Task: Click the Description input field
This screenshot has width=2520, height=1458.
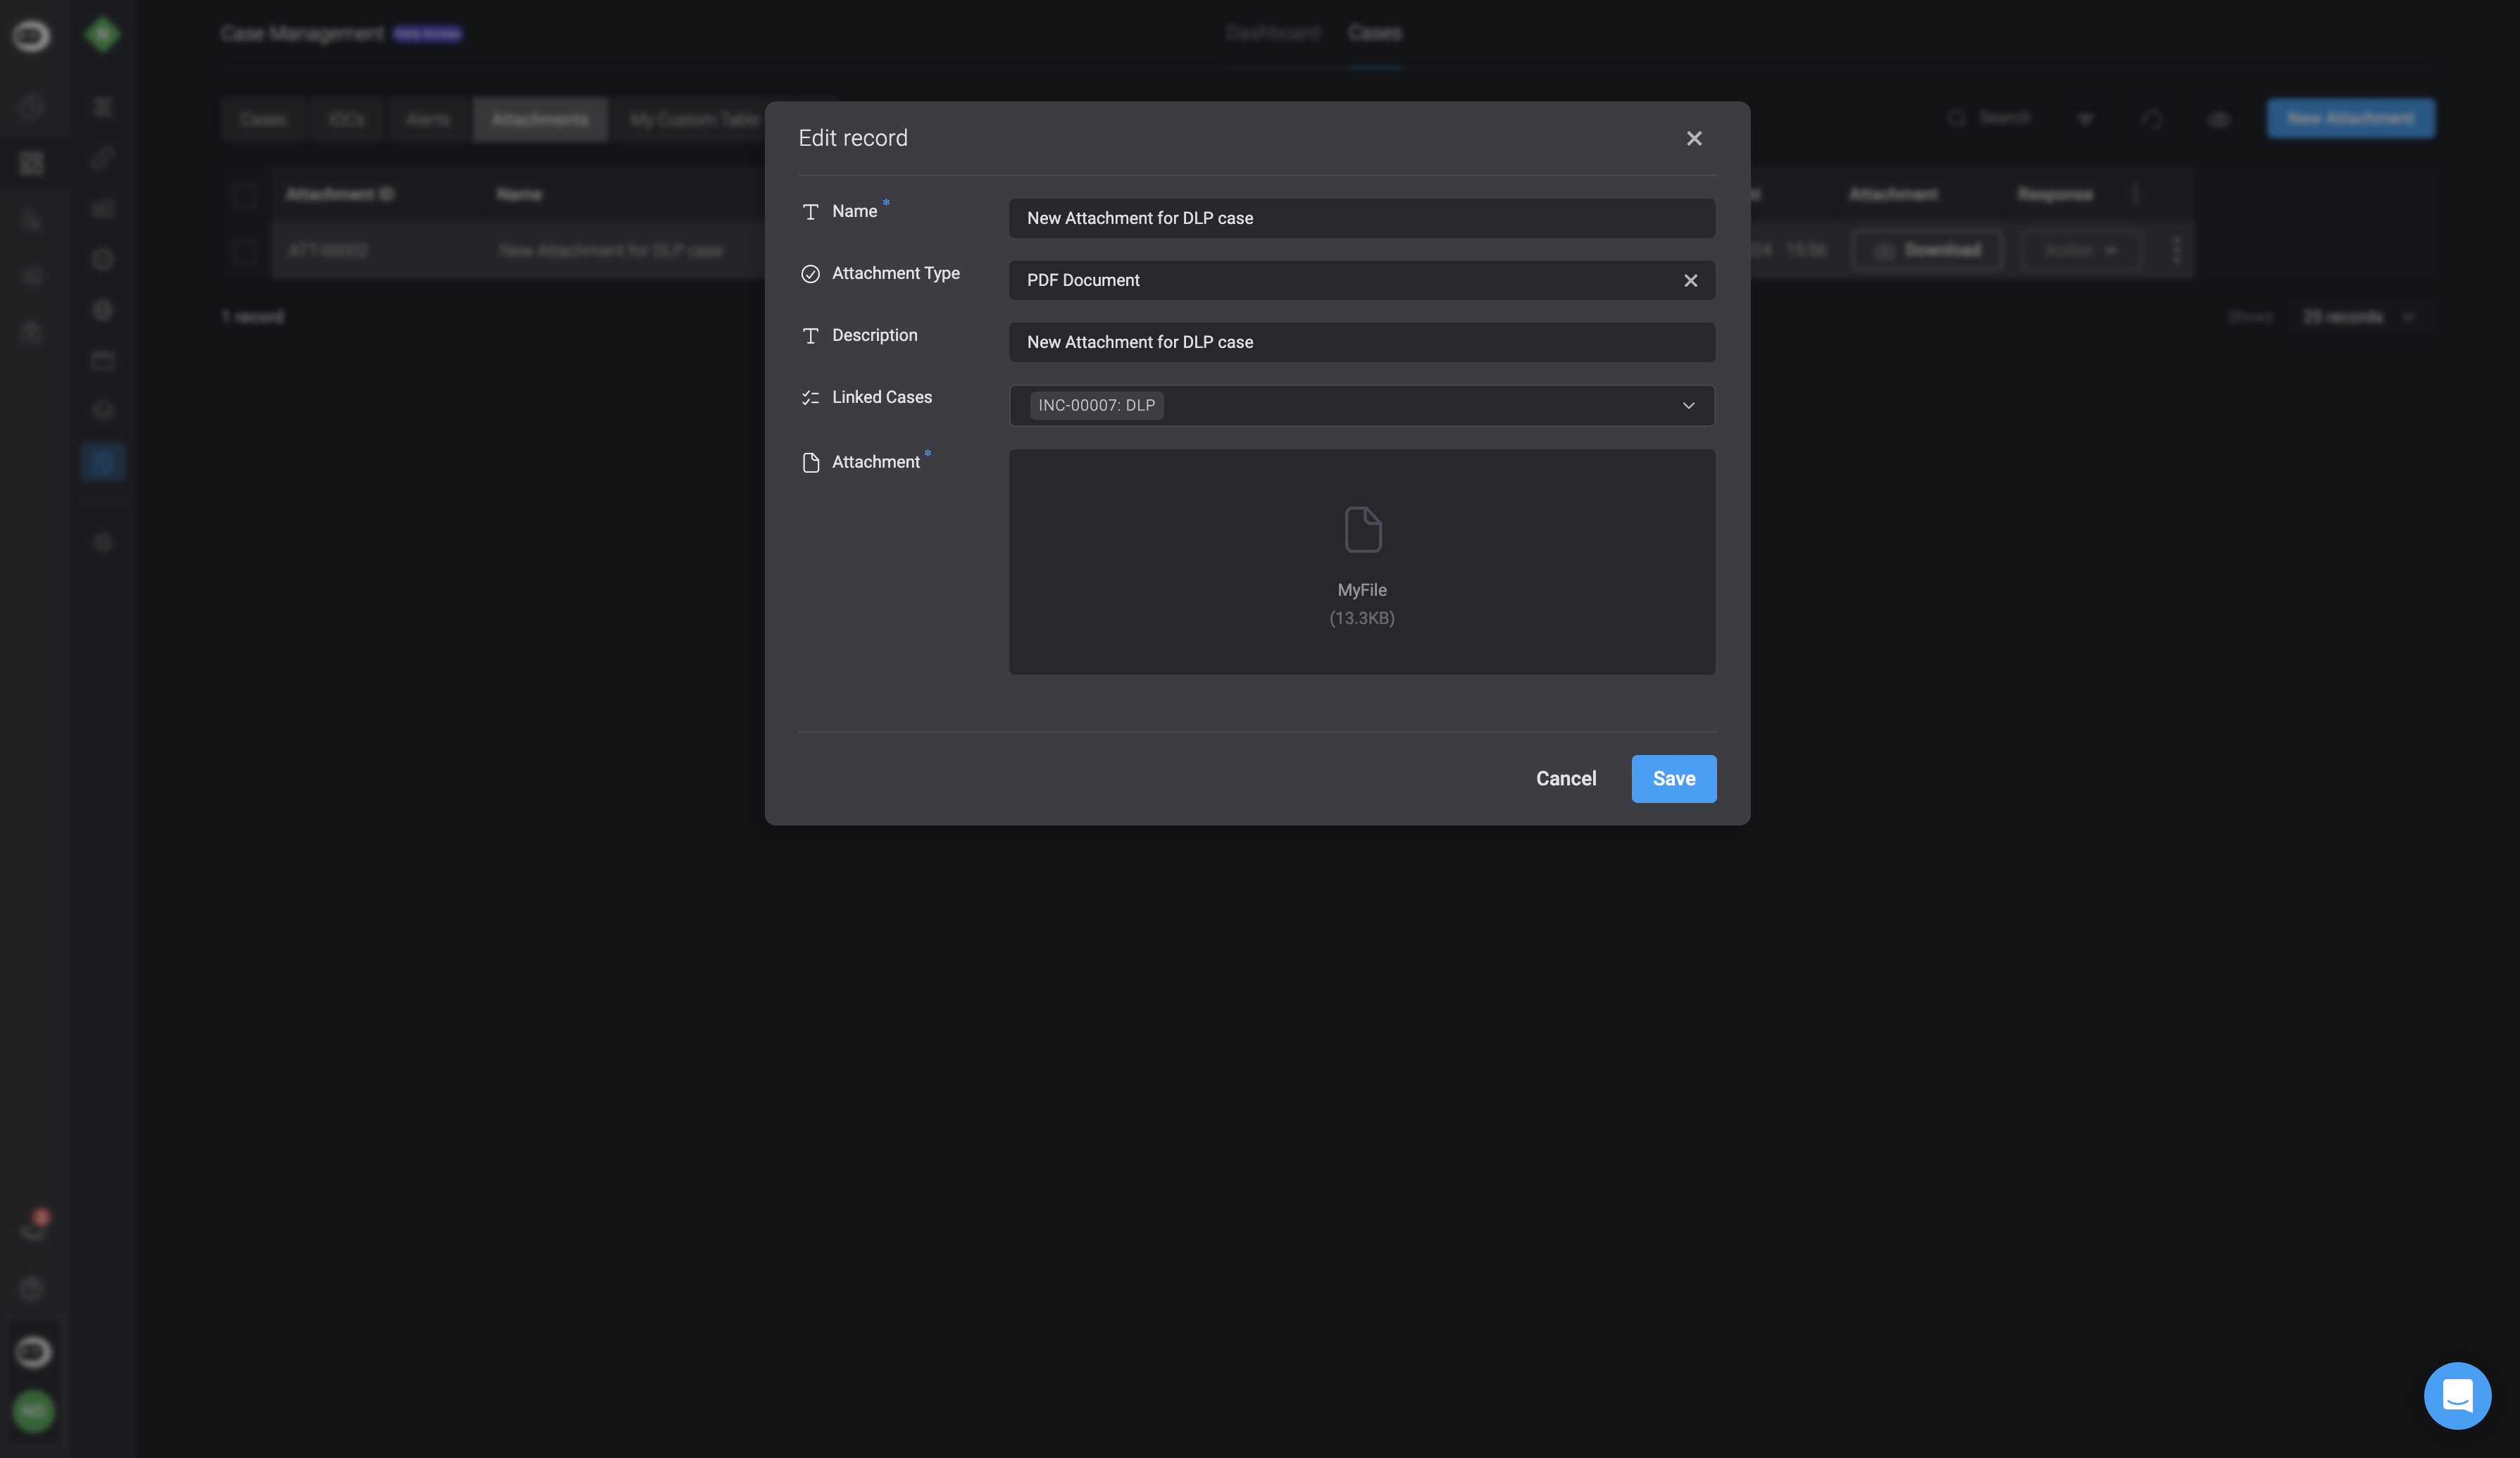Action: pyautogui.click(x=1361, y=343)
